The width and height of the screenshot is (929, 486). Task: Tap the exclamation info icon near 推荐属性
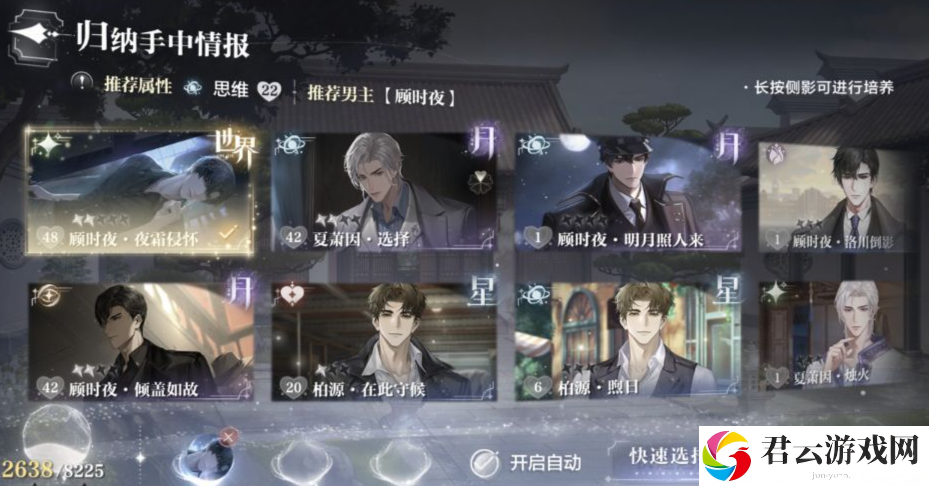(82, 83)
